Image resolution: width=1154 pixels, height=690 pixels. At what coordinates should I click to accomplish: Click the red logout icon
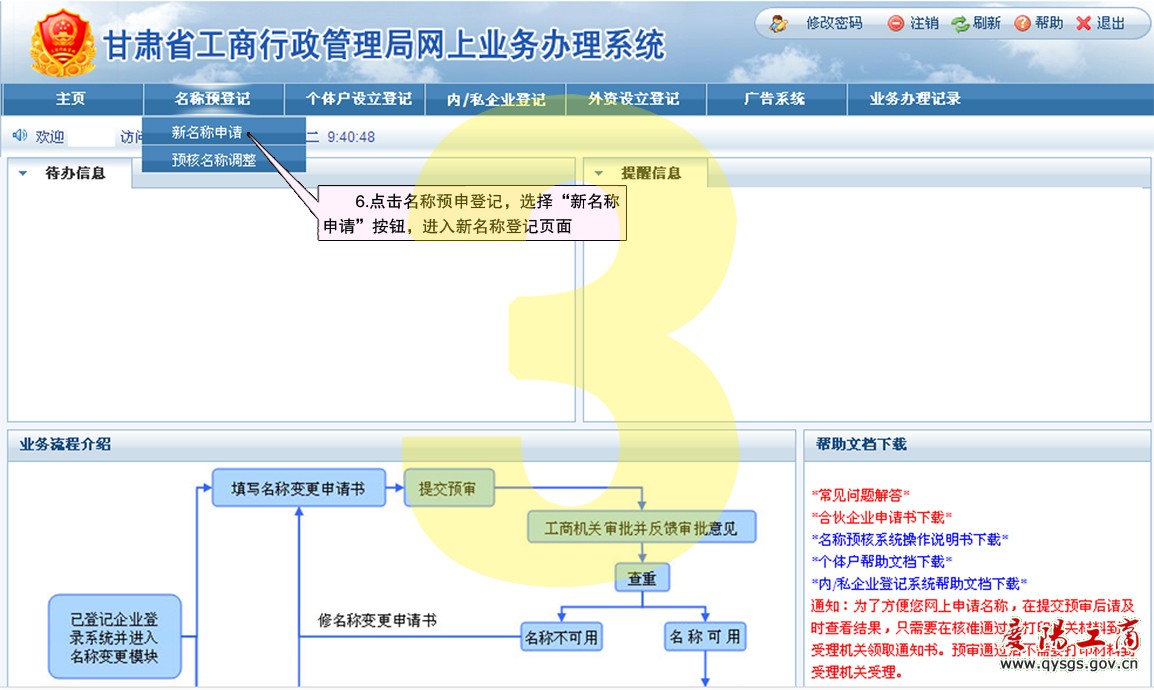click(x=896, y=23)
